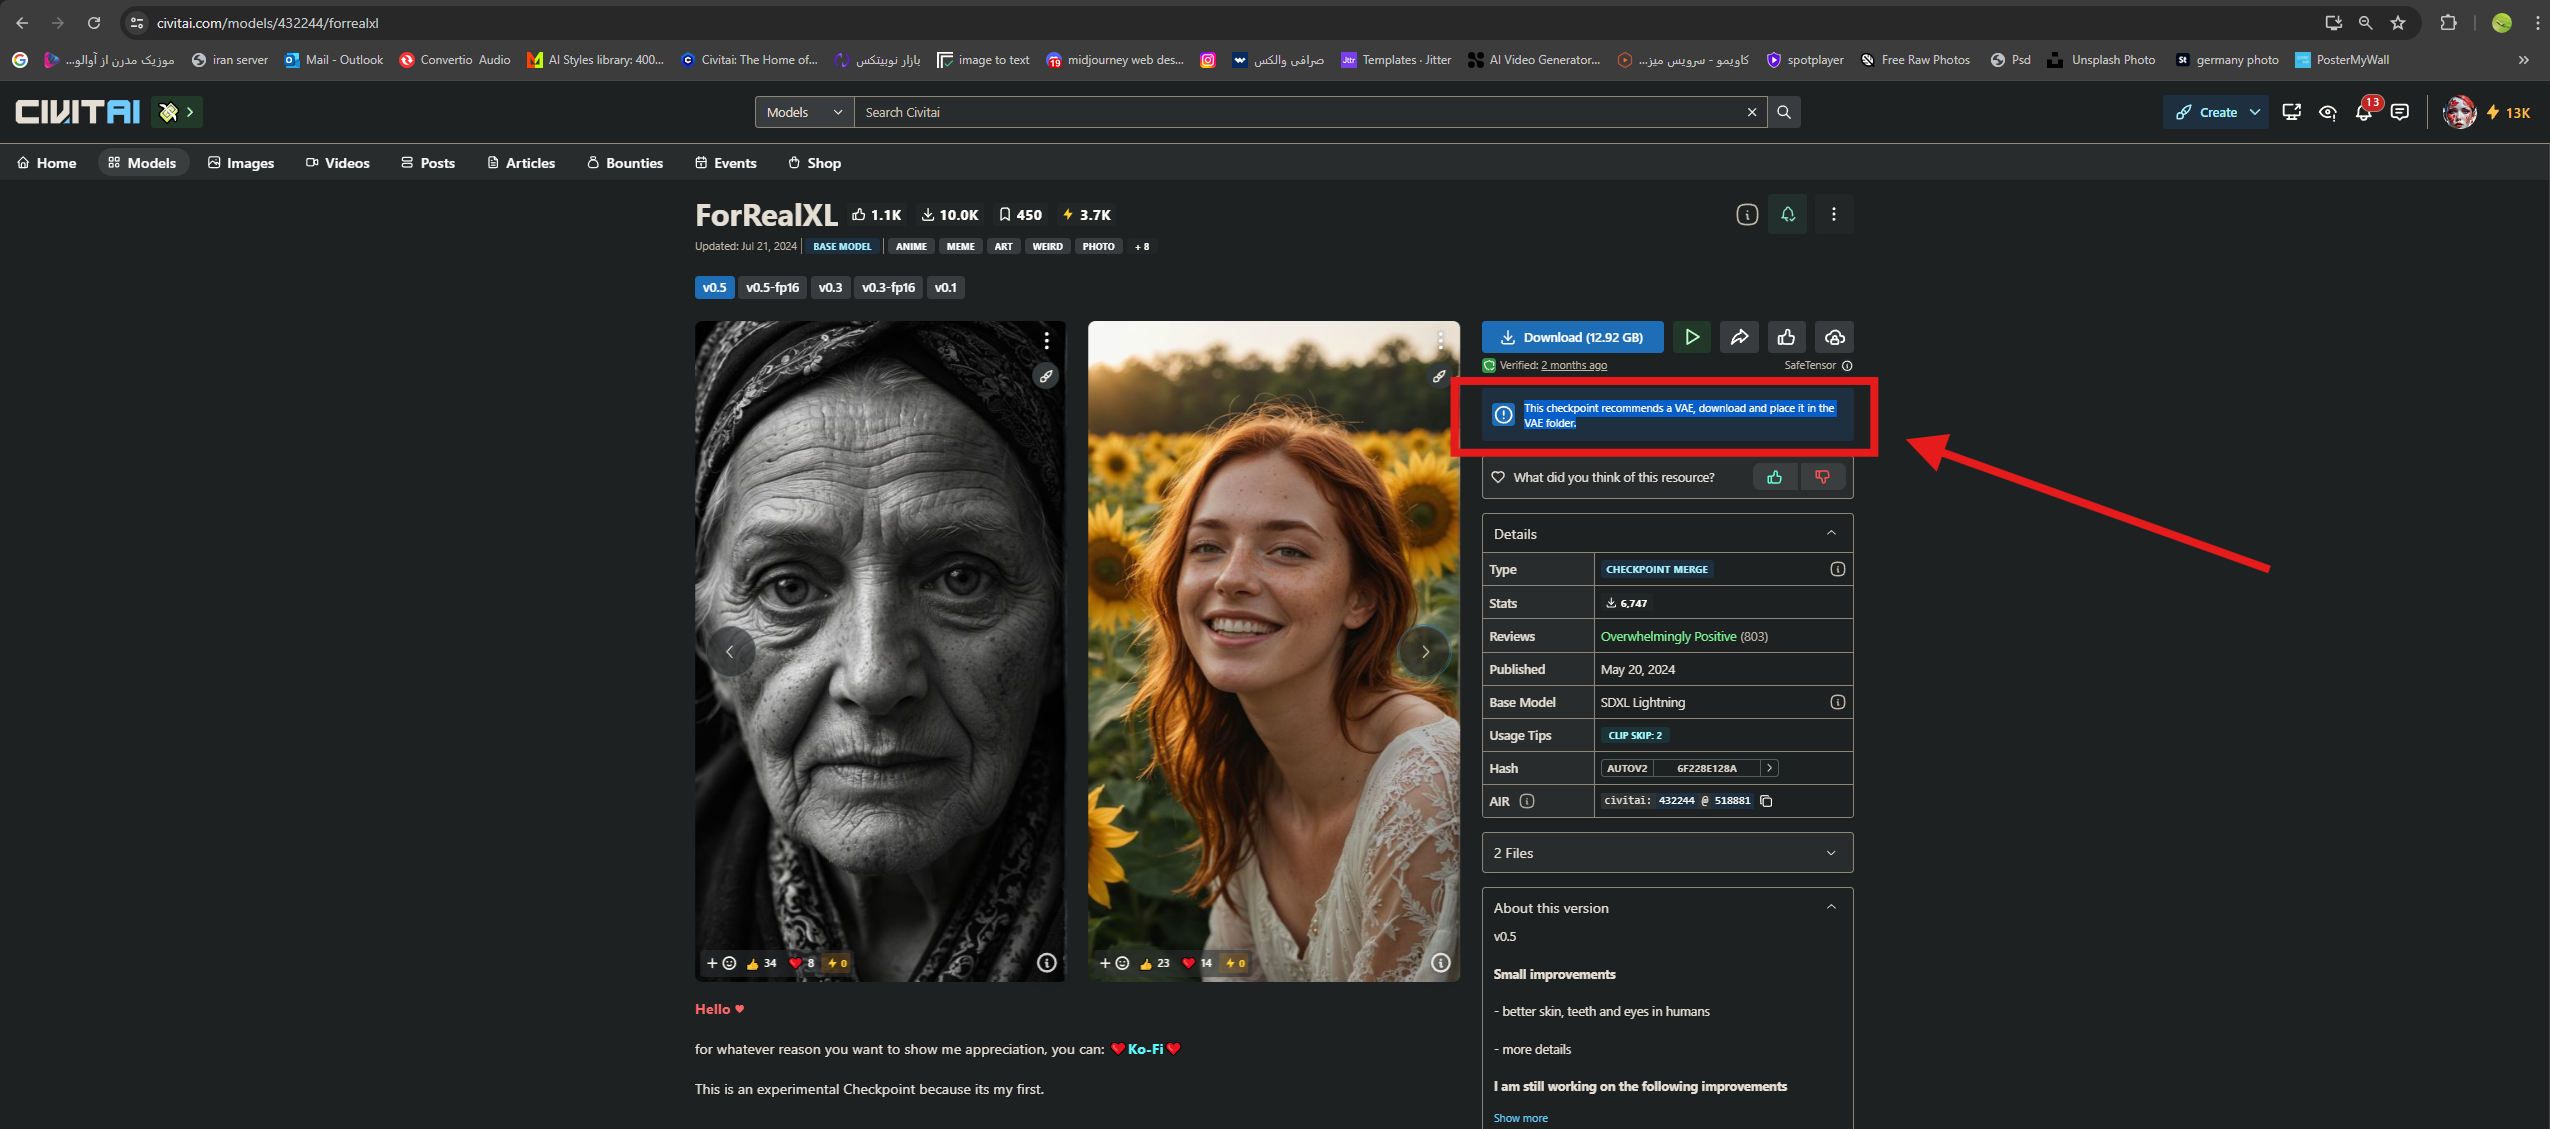Image resolution: width=2550 pixels, height=1129 pixels.
Task: Toggle the green model notification bell
Action: coord(1788,214)
